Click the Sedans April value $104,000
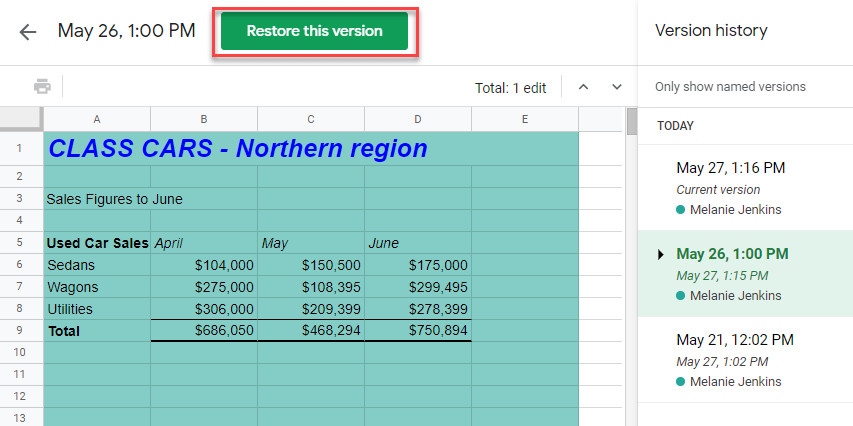This screenshot has height=426, width=853. coord(204,265)
